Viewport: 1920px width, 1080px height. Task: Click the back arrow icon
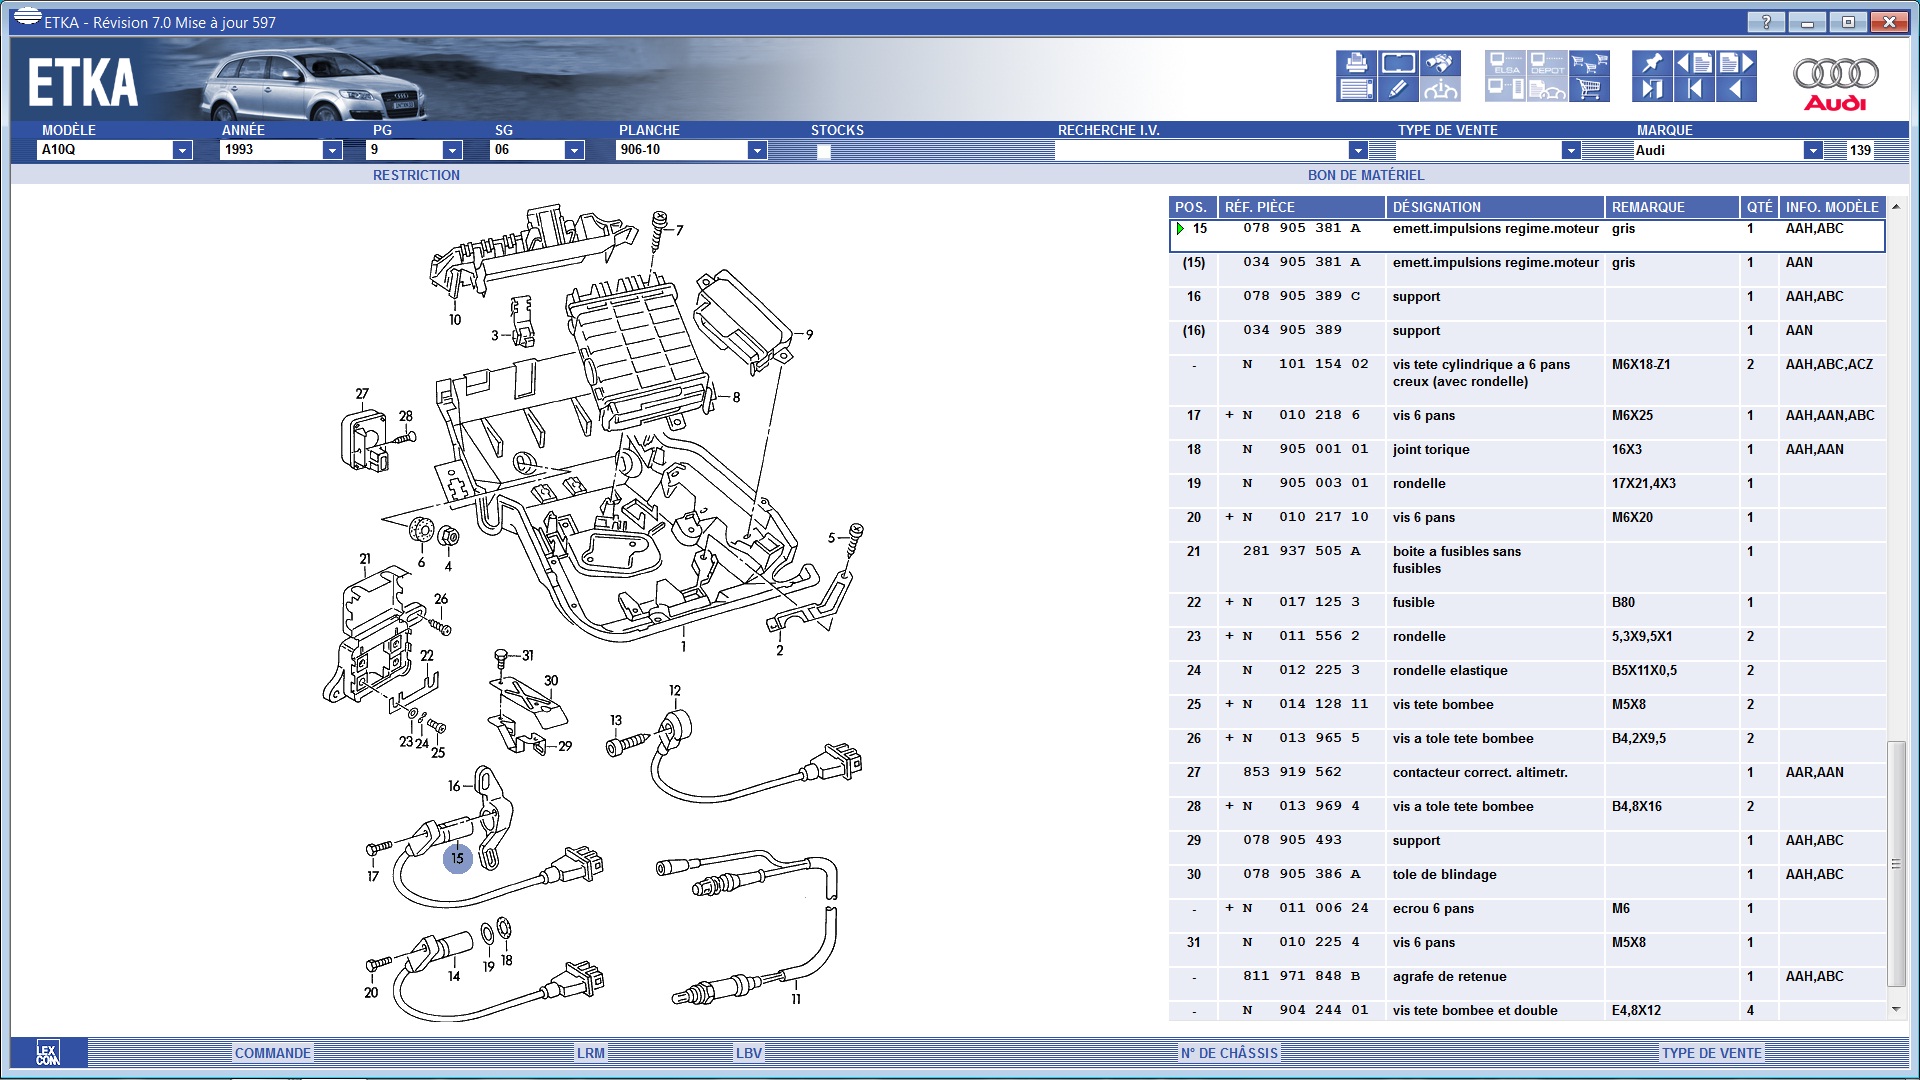pyautogui.click(x=1736, y=89)
